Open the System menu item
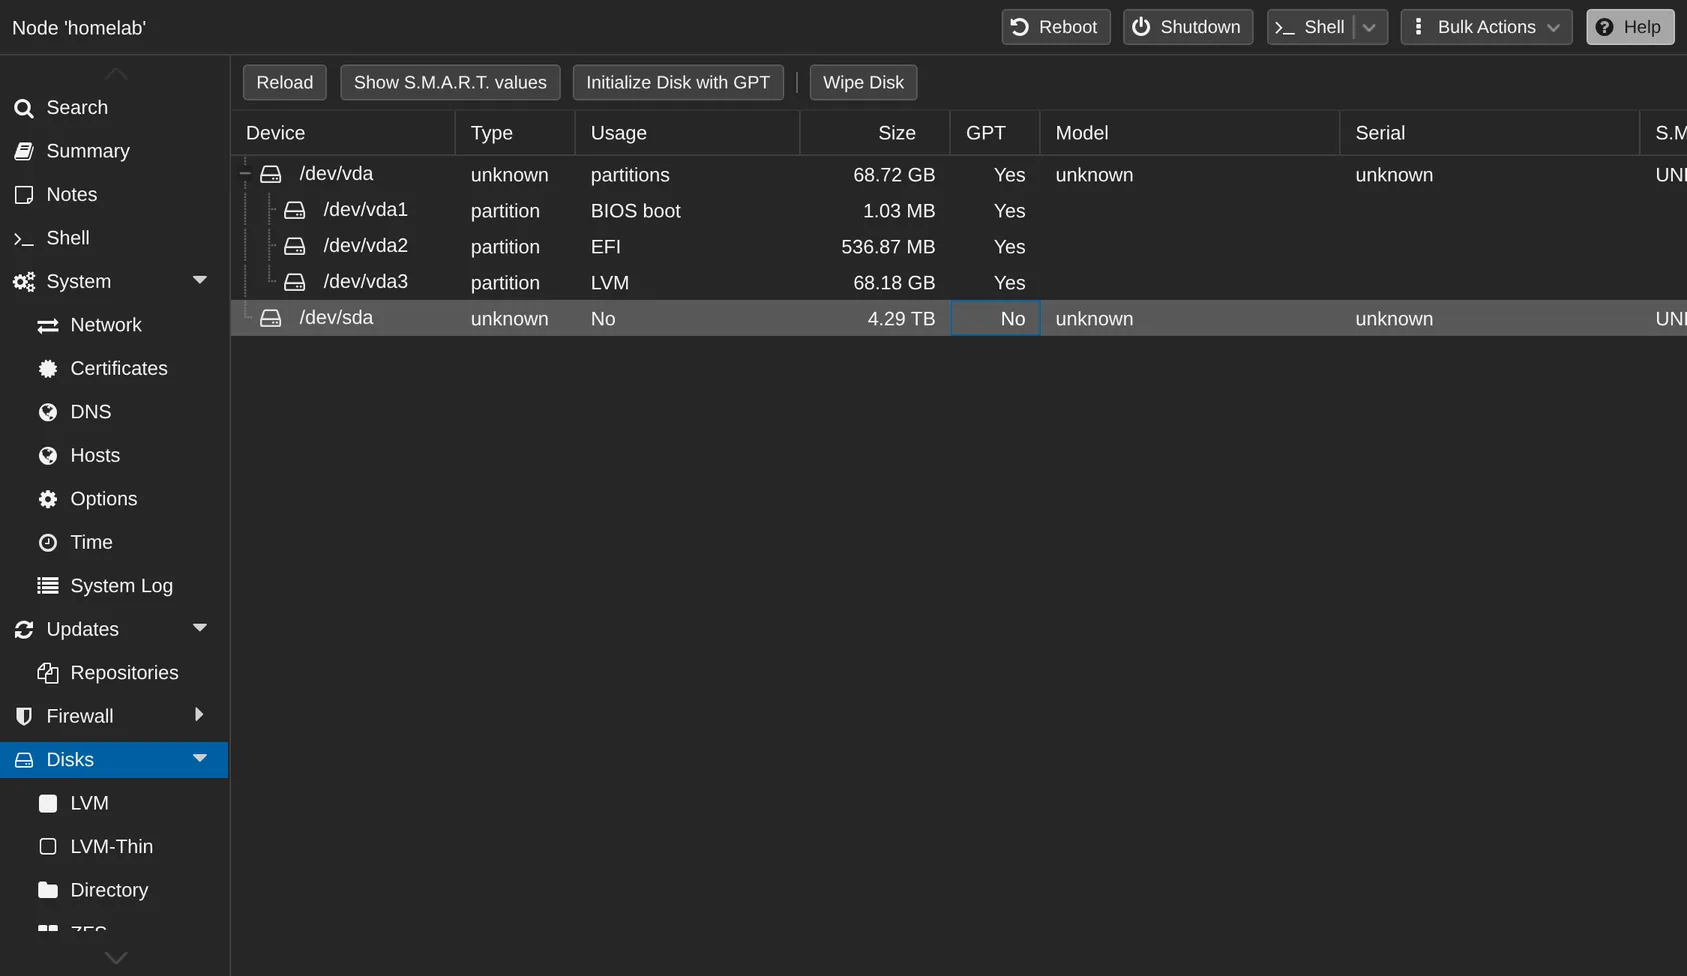This screenshot has height=976, width=1687. click(x=115, y=282)
